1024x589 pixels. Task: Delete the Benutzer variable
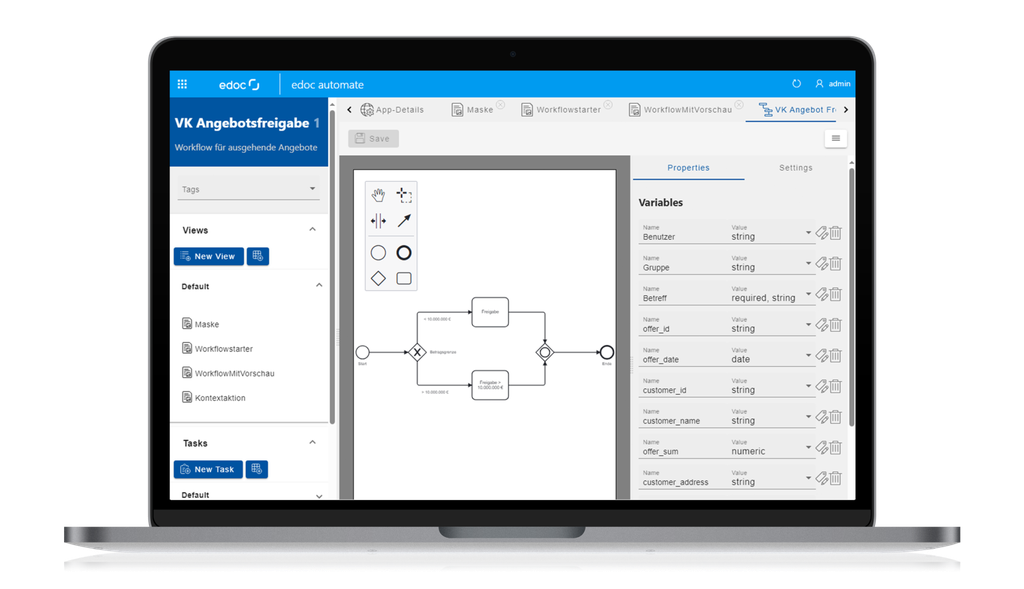coord(835,233)
